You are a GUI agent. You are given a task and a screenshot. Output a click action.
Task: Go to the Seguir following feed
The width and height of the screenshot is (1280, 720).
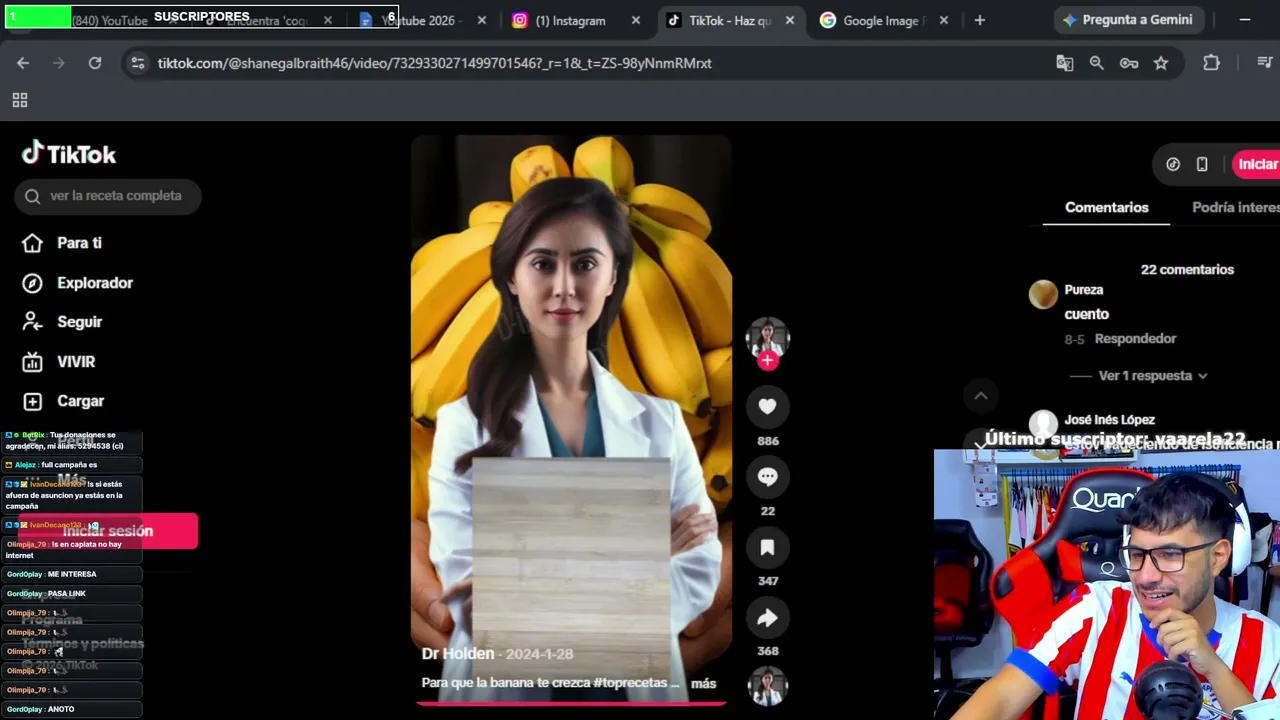[63, 322]
